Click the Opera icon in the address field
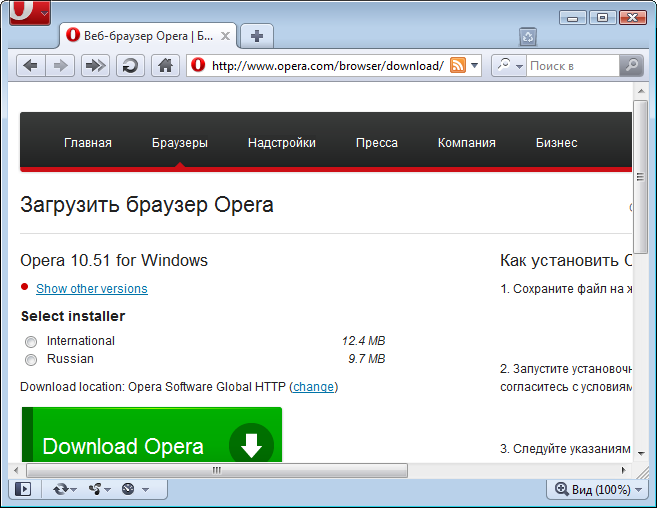The height and width of the screenshot is (508, 657). (198, 65)
